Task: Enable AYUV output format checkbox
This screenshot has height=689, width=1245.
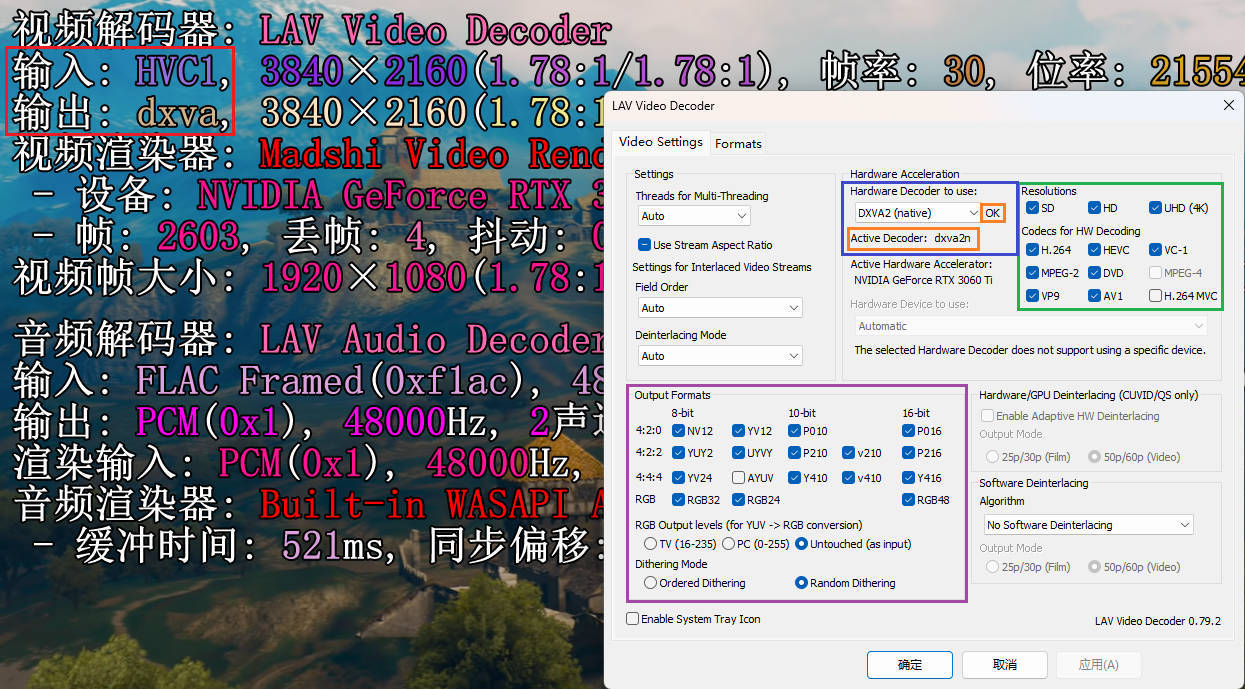Action: tap(737, 478)
